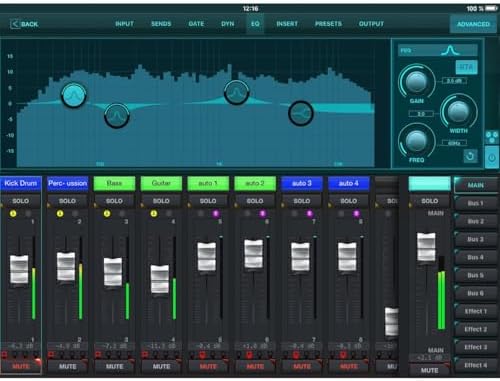500x381 pixels.
Task: Select Bus 2 output
Action: 476,221
